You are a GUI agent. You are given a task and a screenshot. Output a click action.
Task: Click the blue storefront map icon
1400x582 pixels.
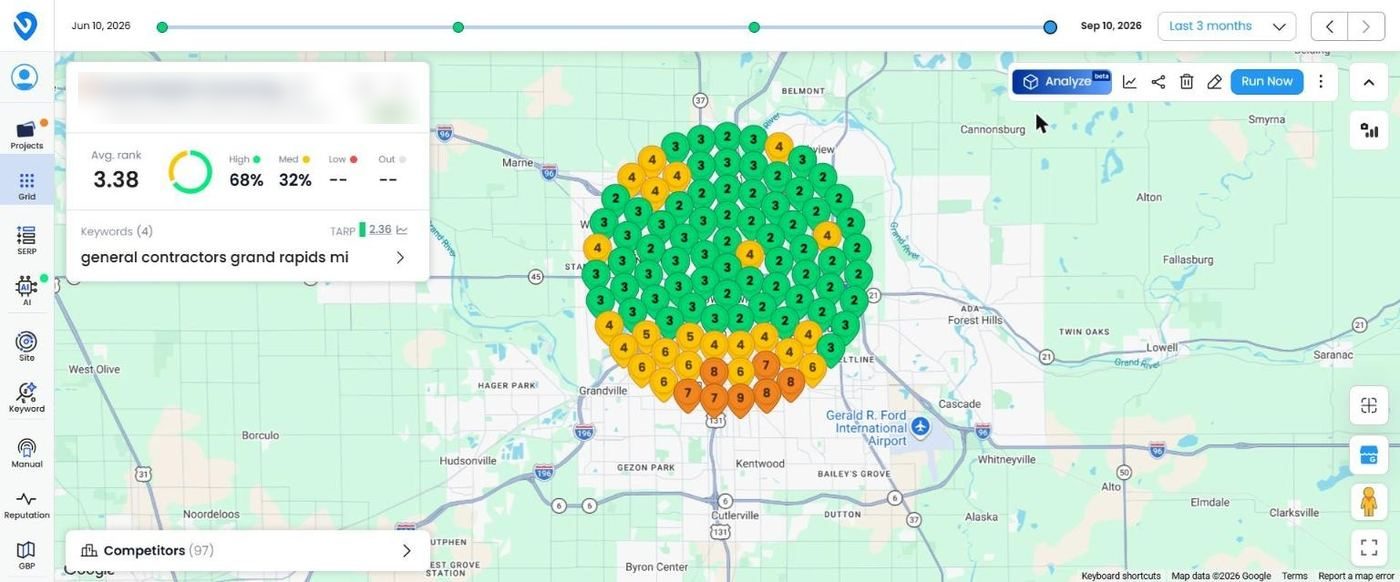click(x=1369, y=455)
